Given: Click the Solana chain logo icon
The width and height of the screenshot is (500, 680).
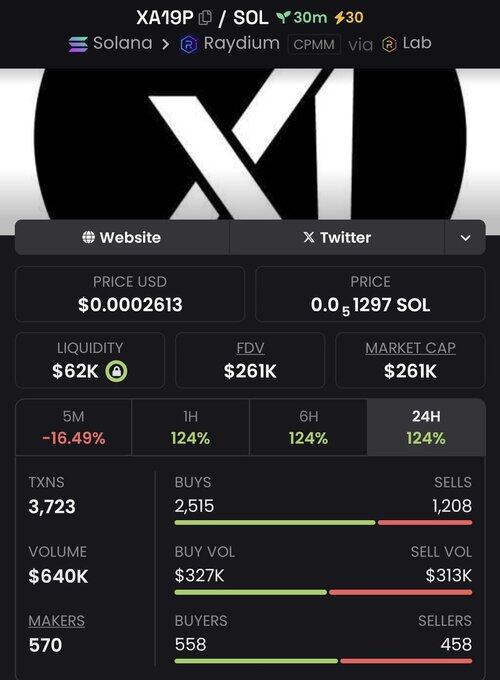Looking at the screenshot, I should [78, 44].
